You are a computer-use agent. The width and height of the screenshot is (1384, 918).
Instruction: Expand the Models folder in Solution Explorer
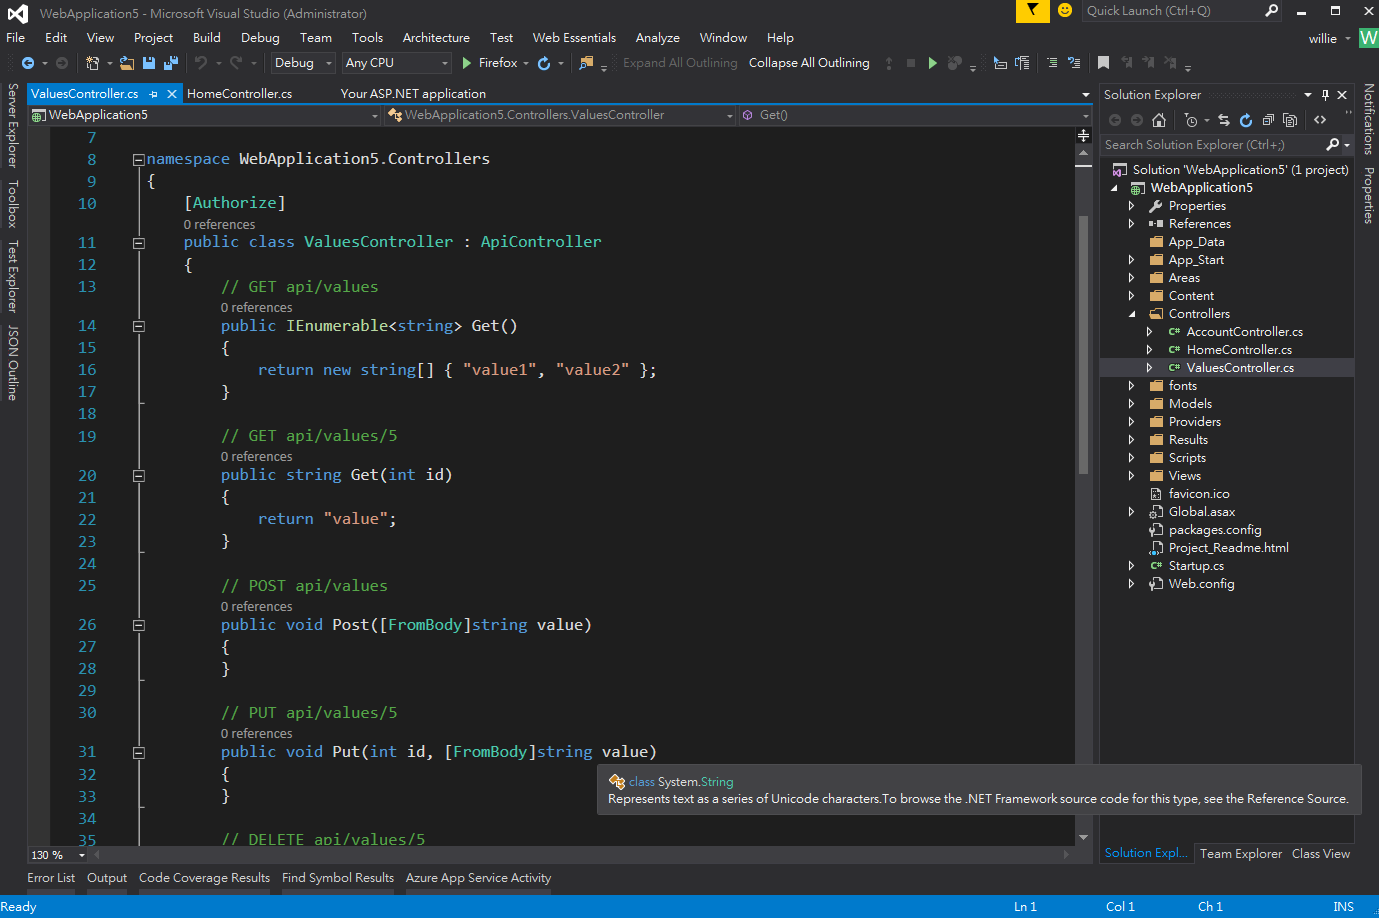click(x=1132, y=404)
